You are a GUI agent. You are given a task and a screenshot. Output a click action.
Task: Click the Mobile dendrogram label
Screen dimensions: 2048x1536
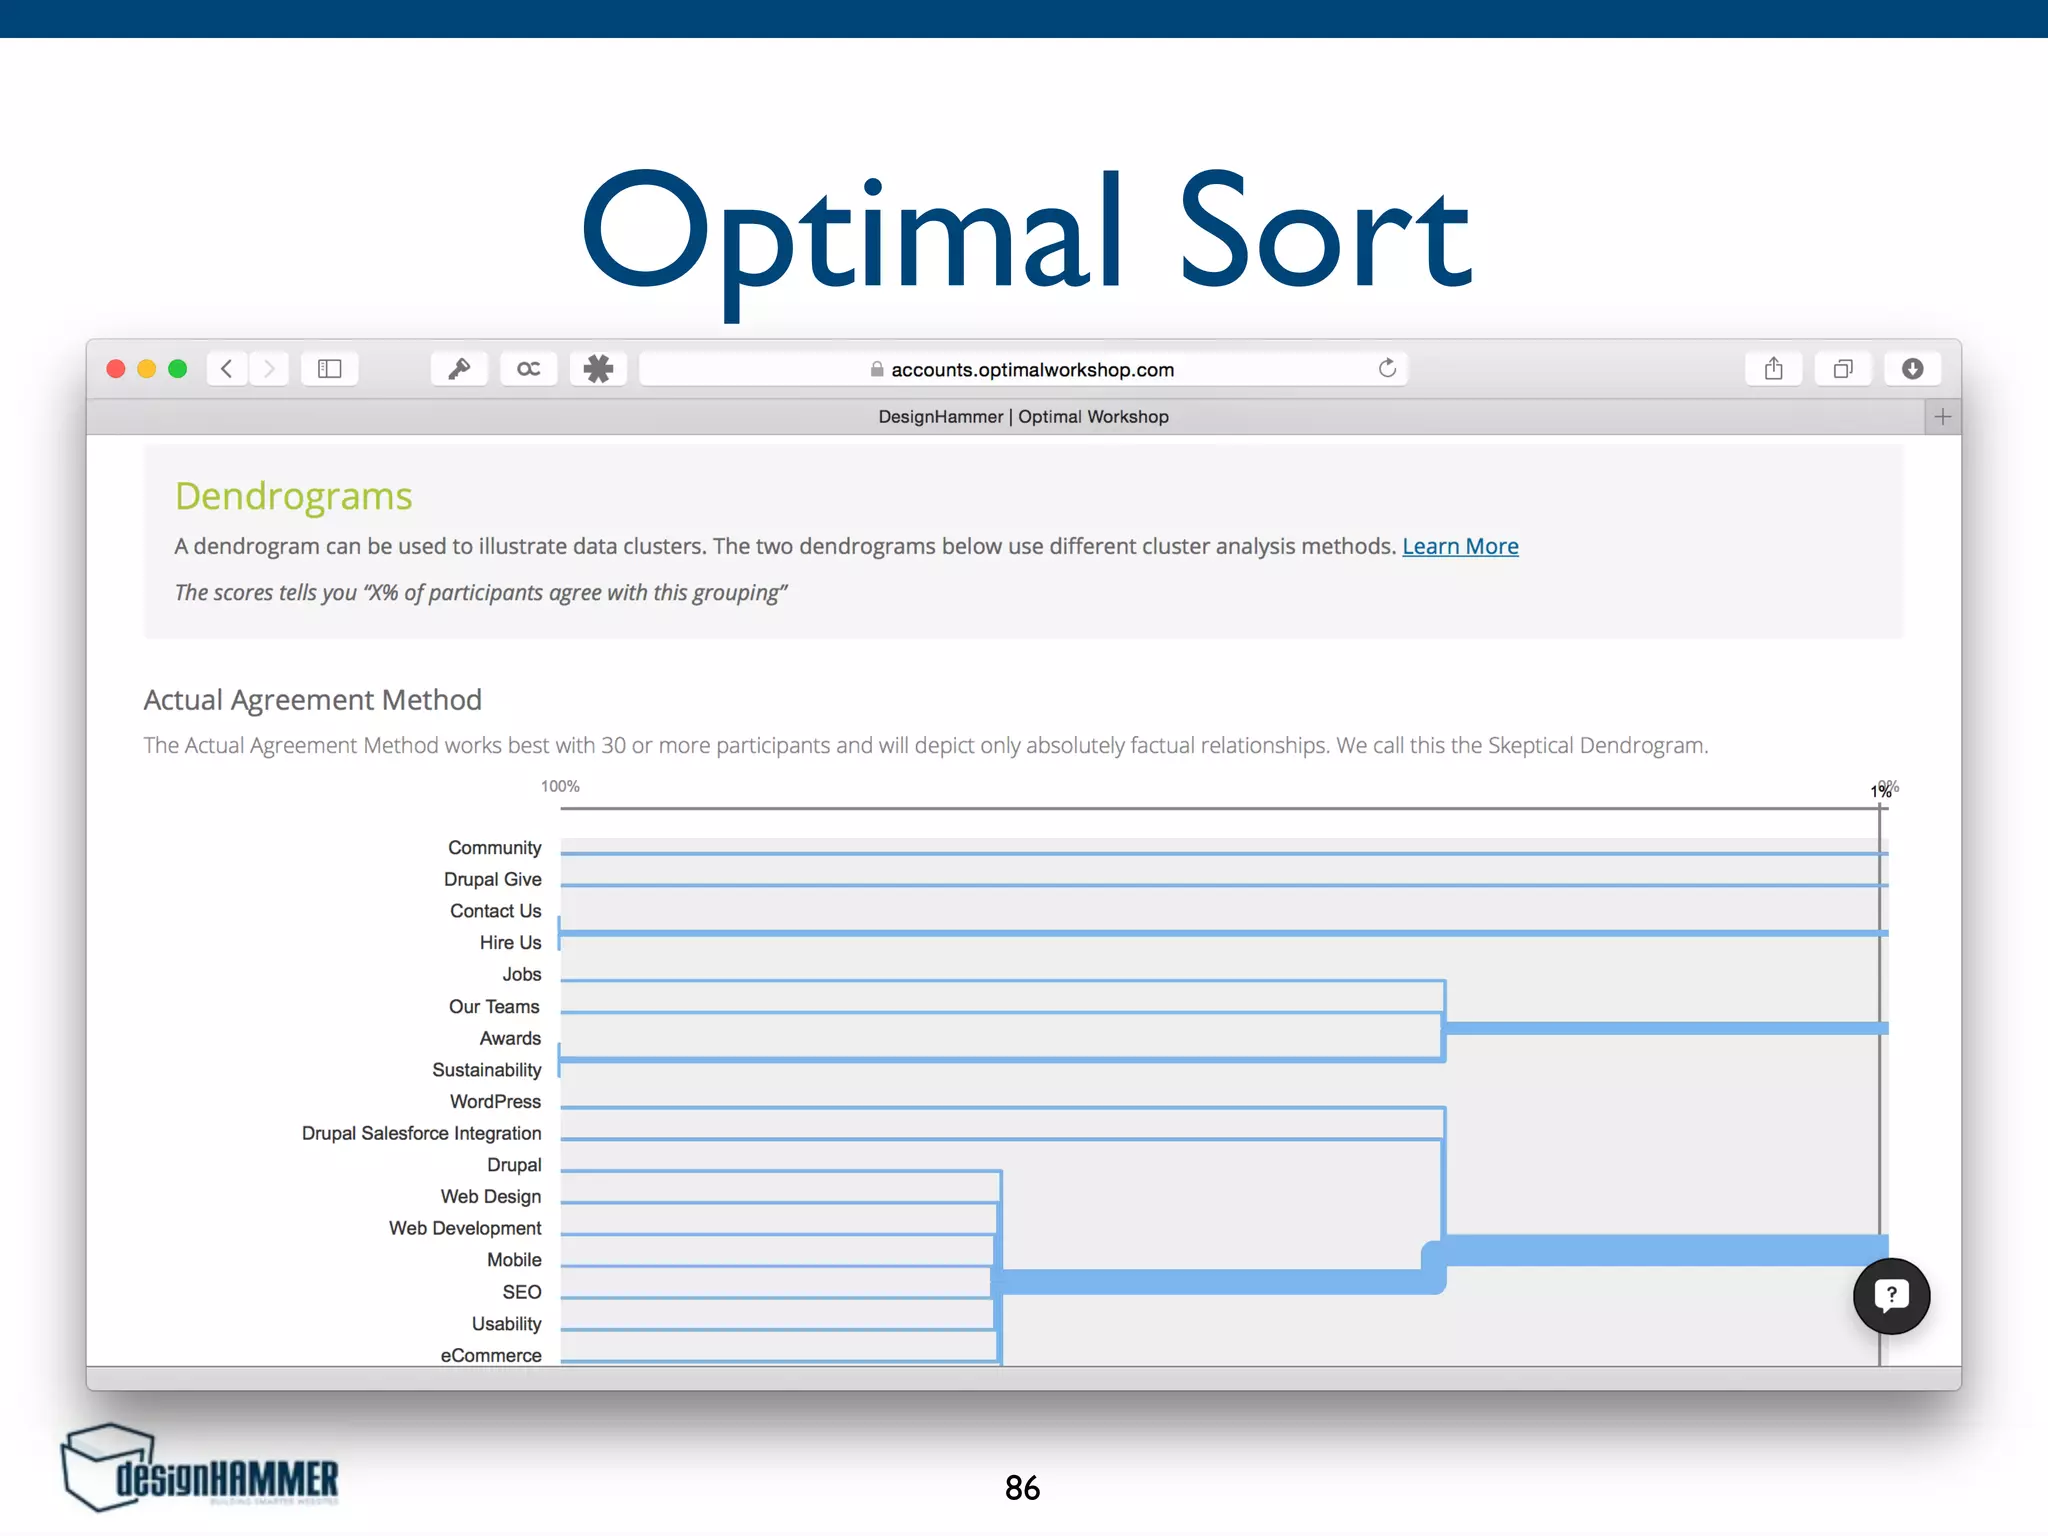coord(514,1260)
